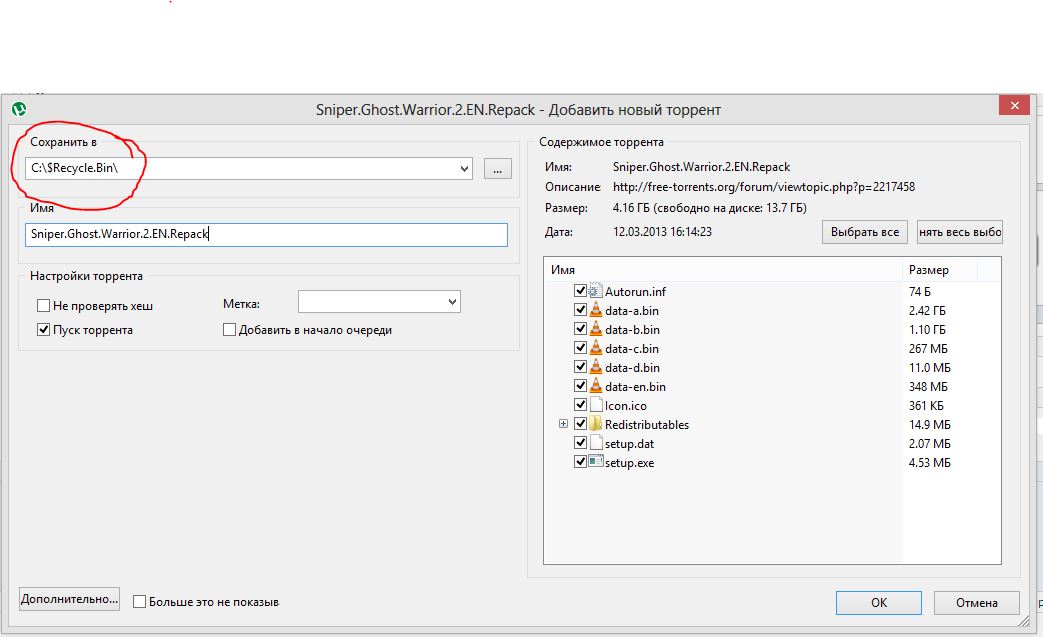Click the 'Снять весь выбор' deselect button

(960, 232)
